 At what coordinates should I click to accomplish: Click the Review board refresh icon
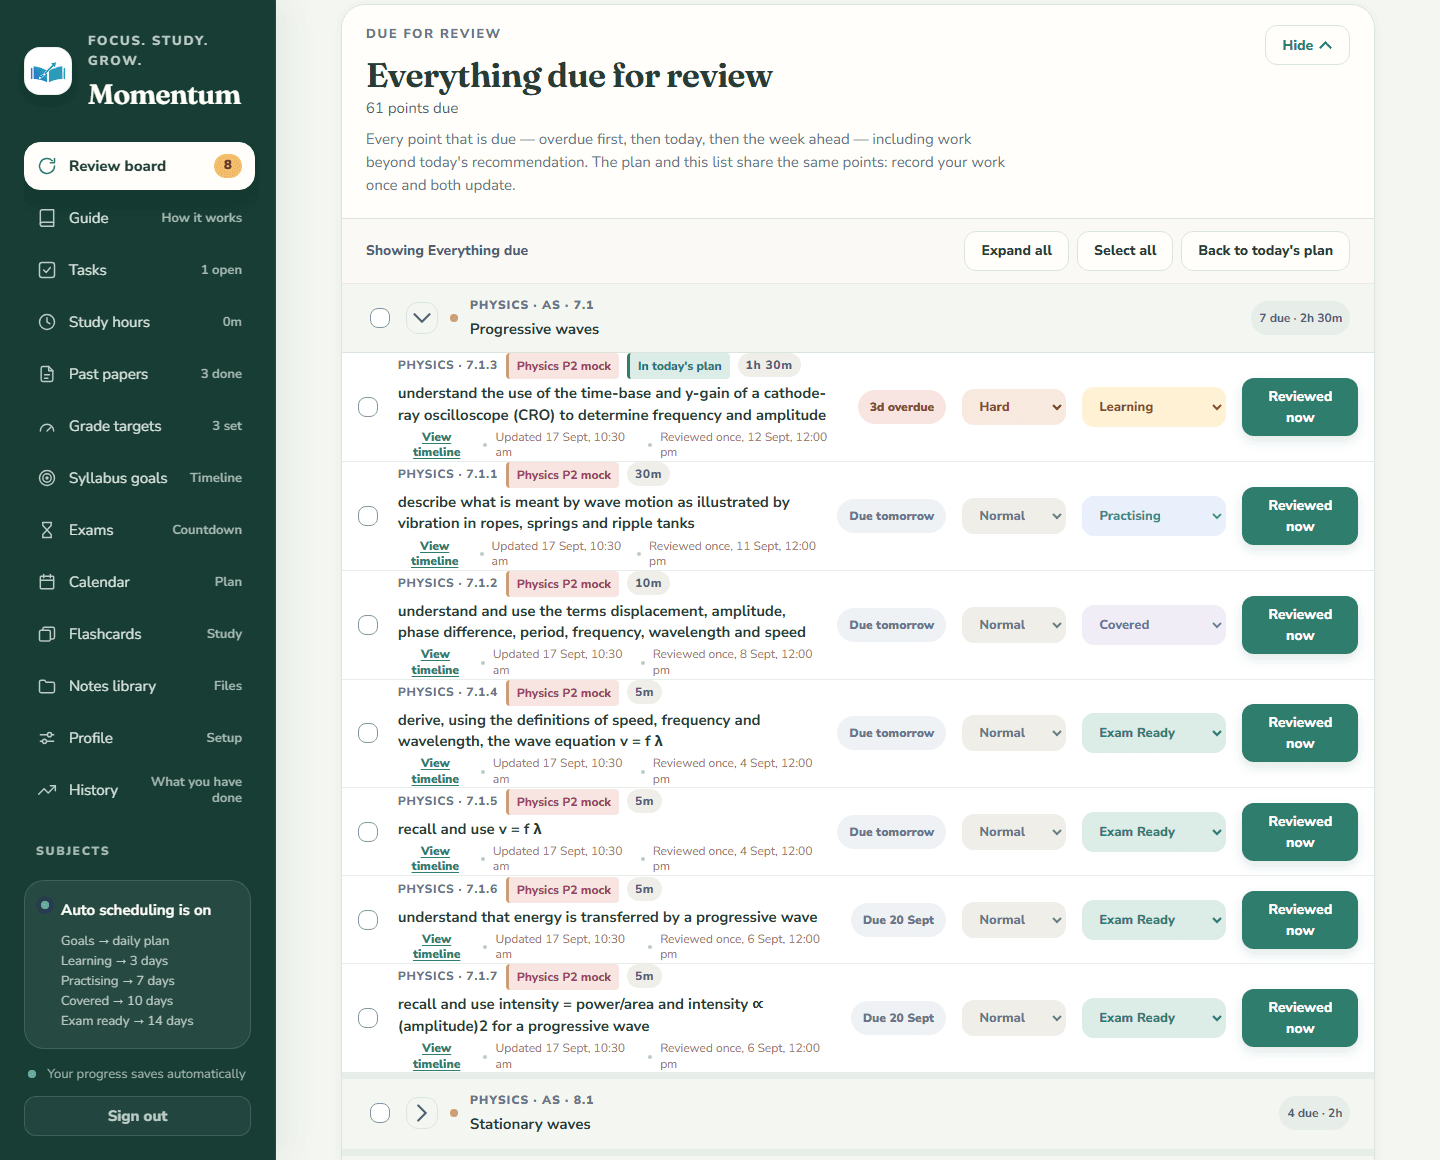pyautogui.click(x=47, y=166)
